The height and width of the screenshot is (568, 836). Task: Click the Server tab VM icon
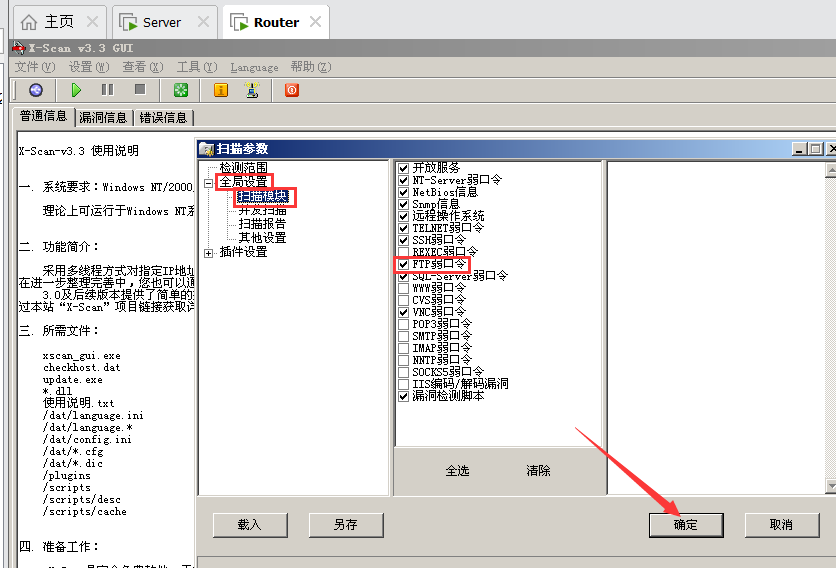128,22
